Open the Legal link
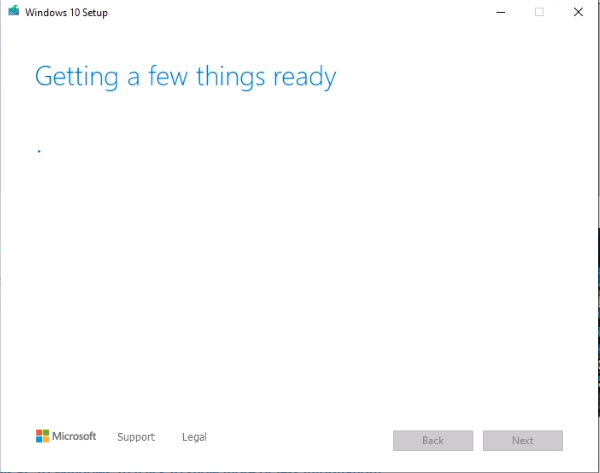The image size is (600, 473). pyautogui.click(x=194, y=437)
